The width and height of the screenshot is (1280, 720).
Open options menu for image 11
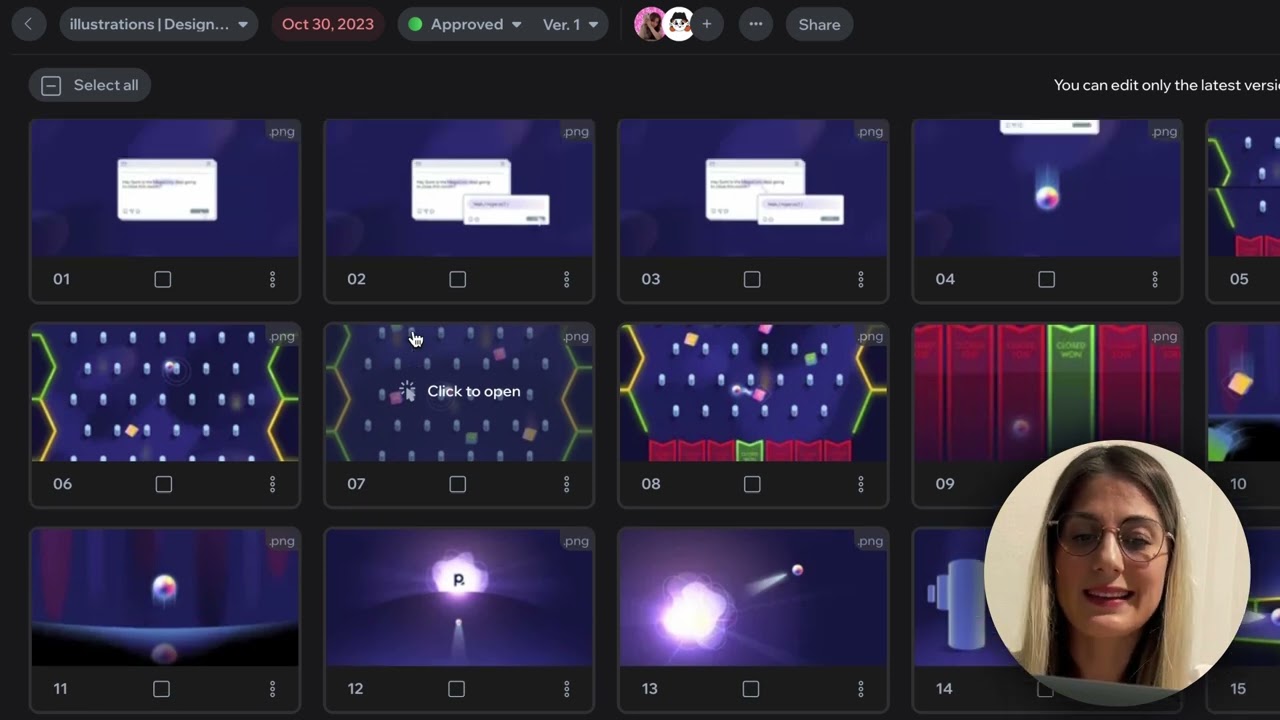[x=272, y=689]
